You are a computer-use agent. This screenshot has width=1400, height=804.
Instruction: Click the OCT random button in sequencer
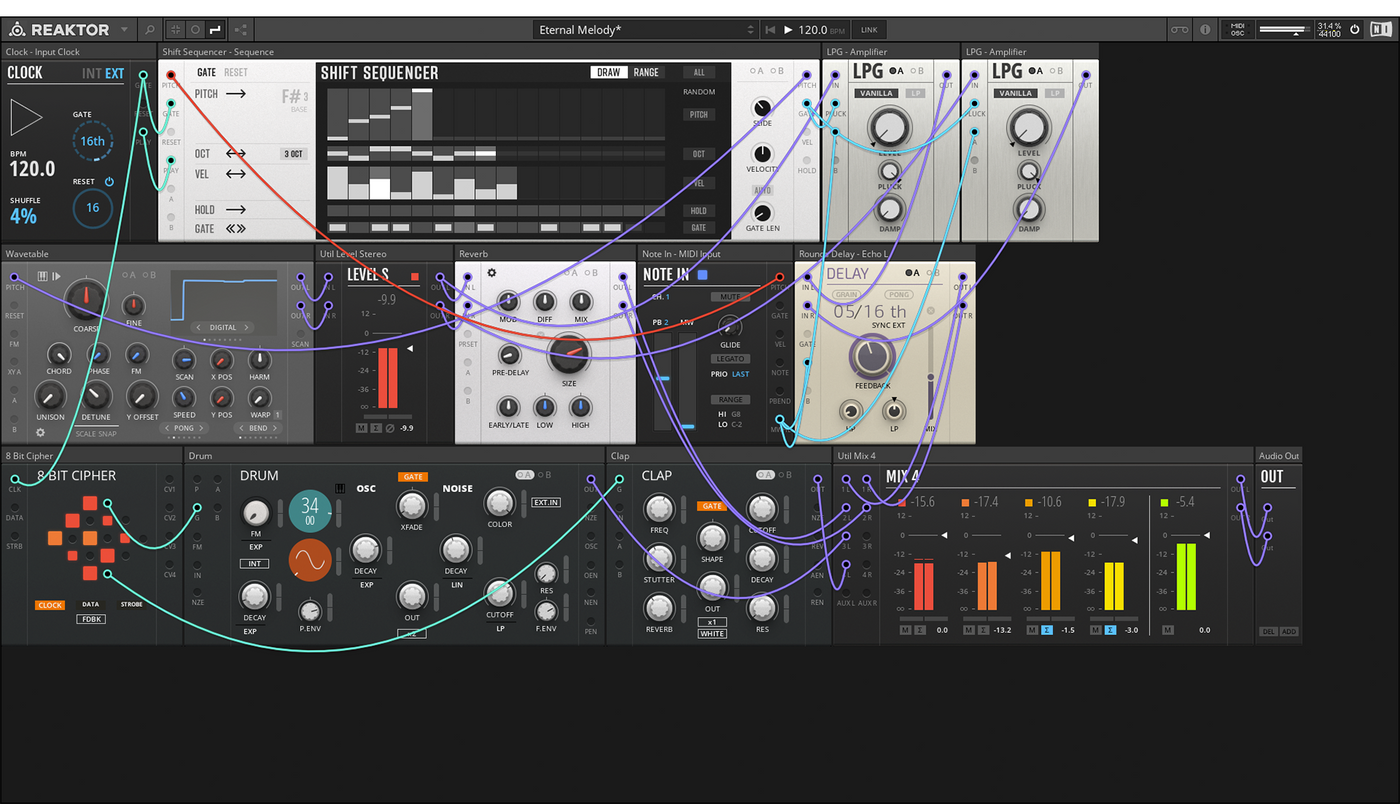[x=699, y=154]
